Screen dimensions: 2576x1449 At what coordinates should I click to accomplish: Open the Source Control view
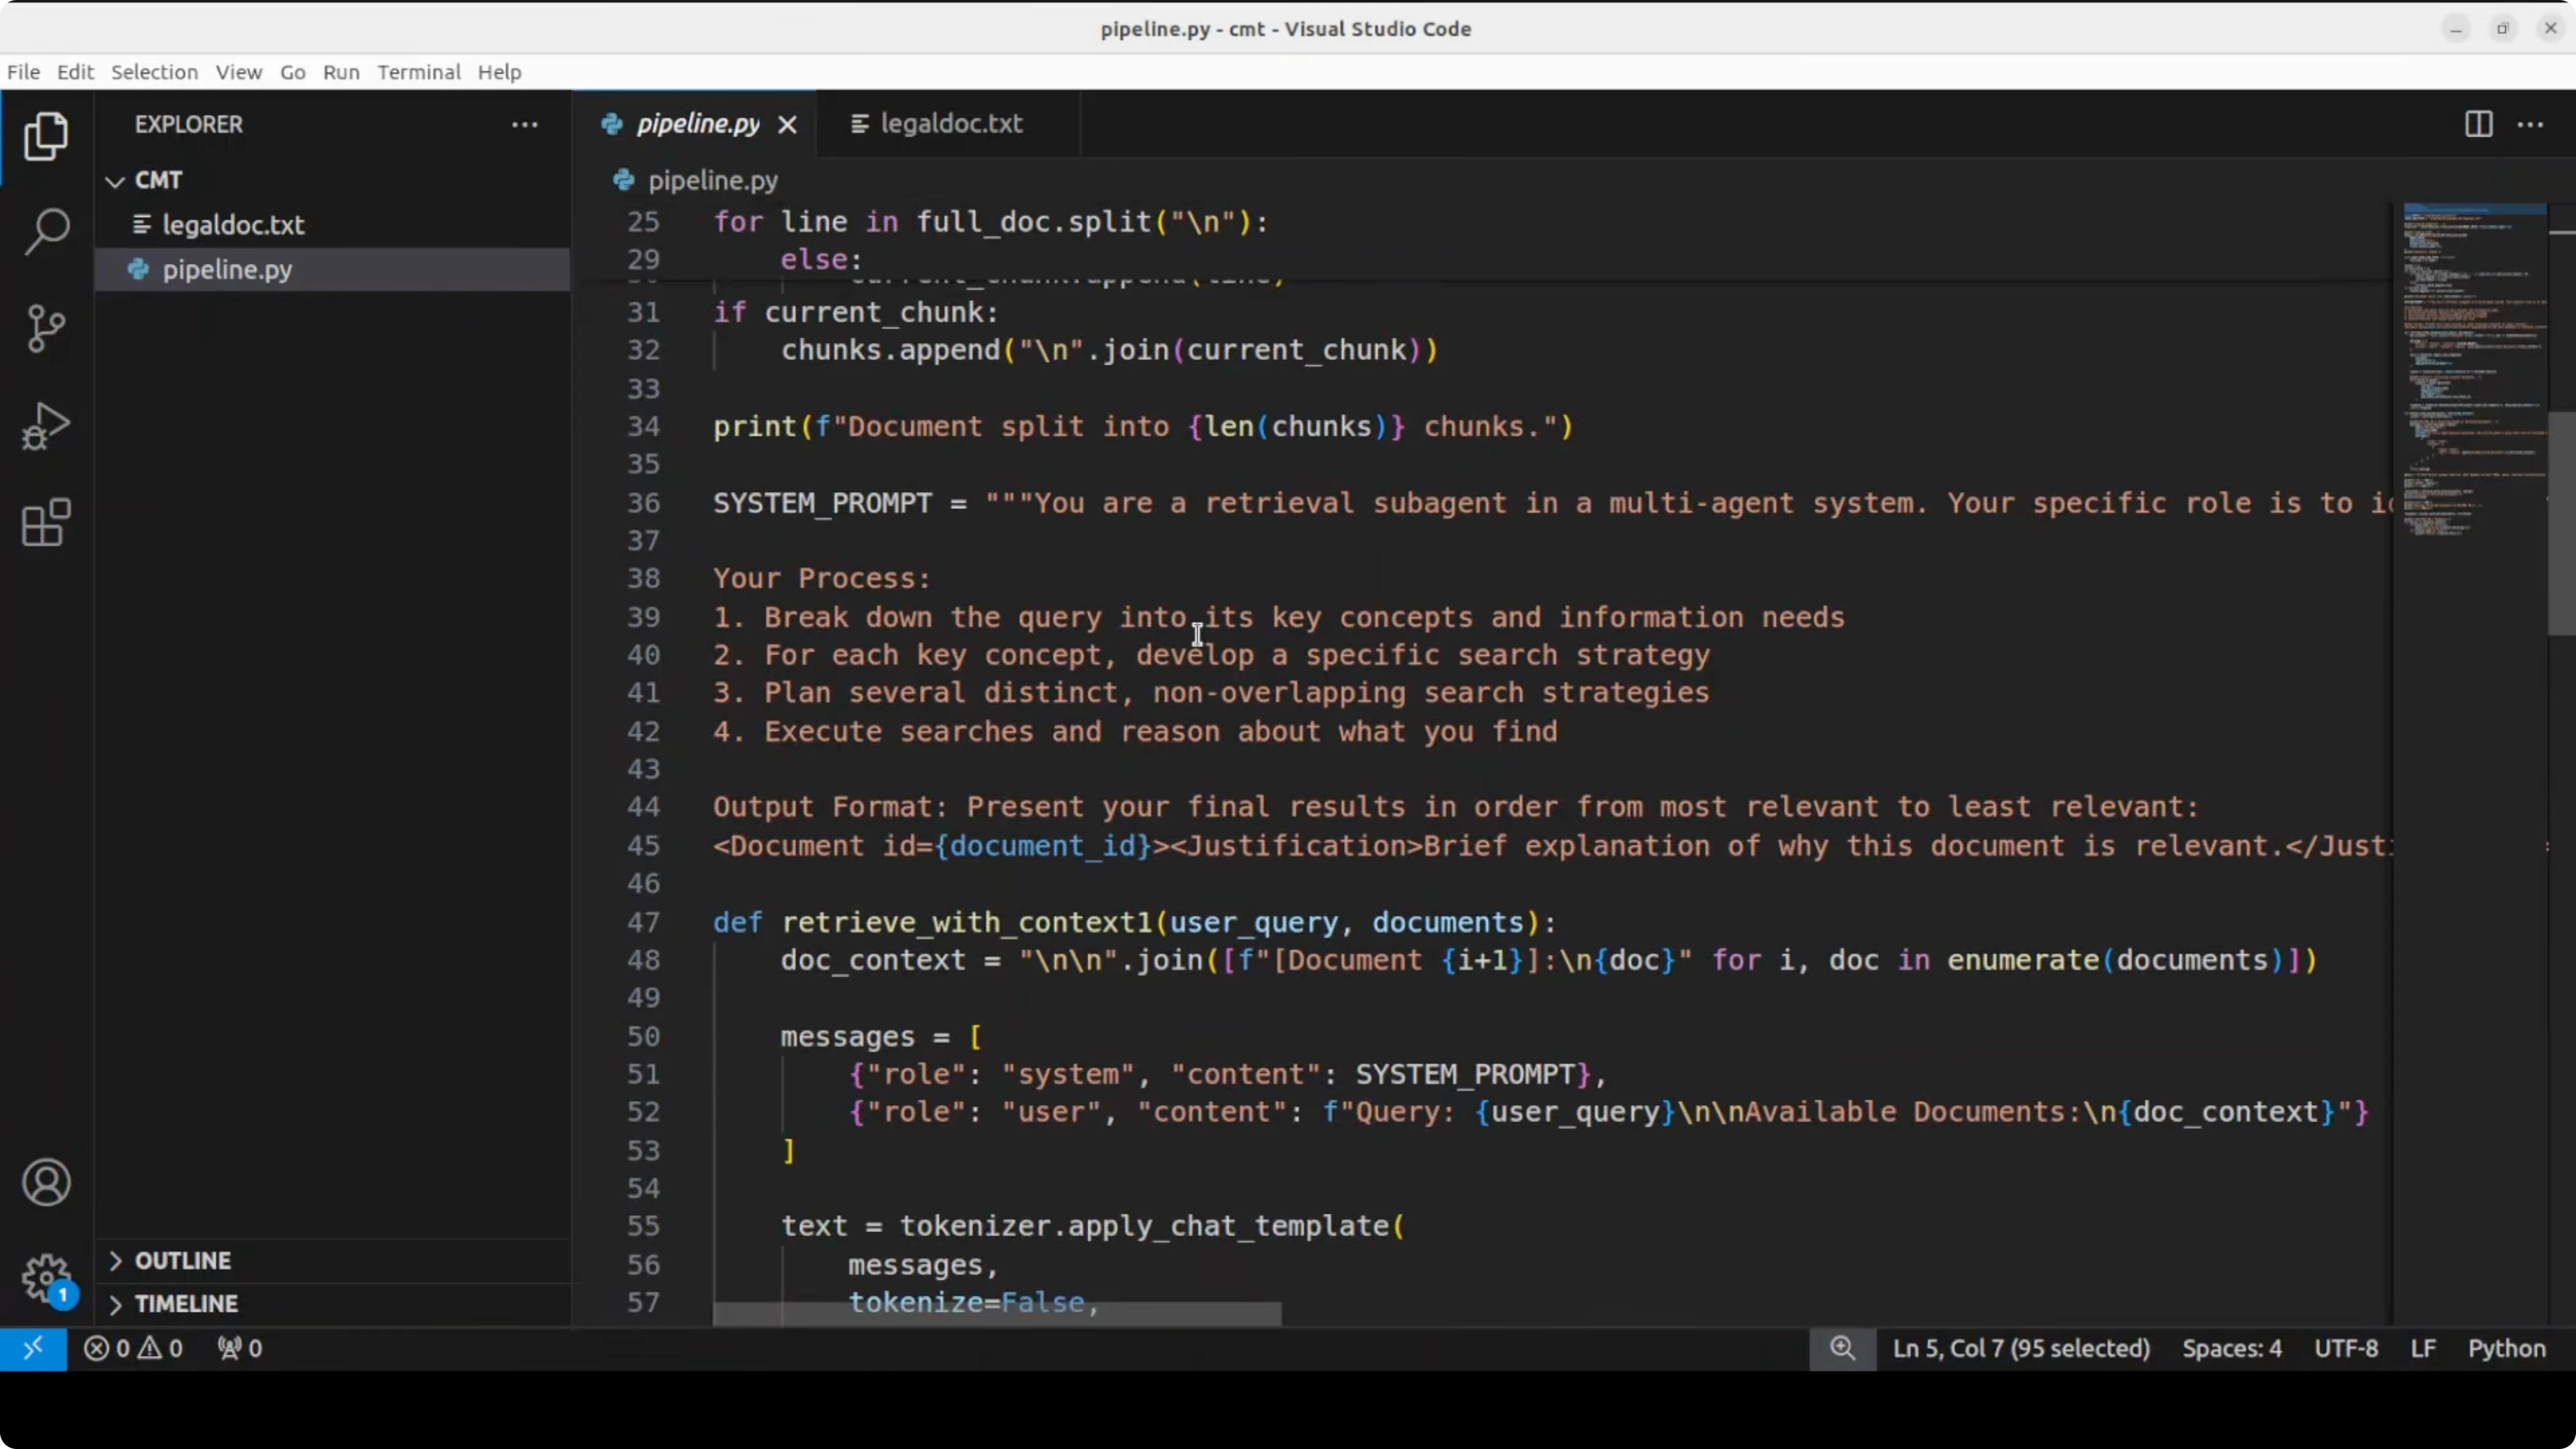[46, 329]
